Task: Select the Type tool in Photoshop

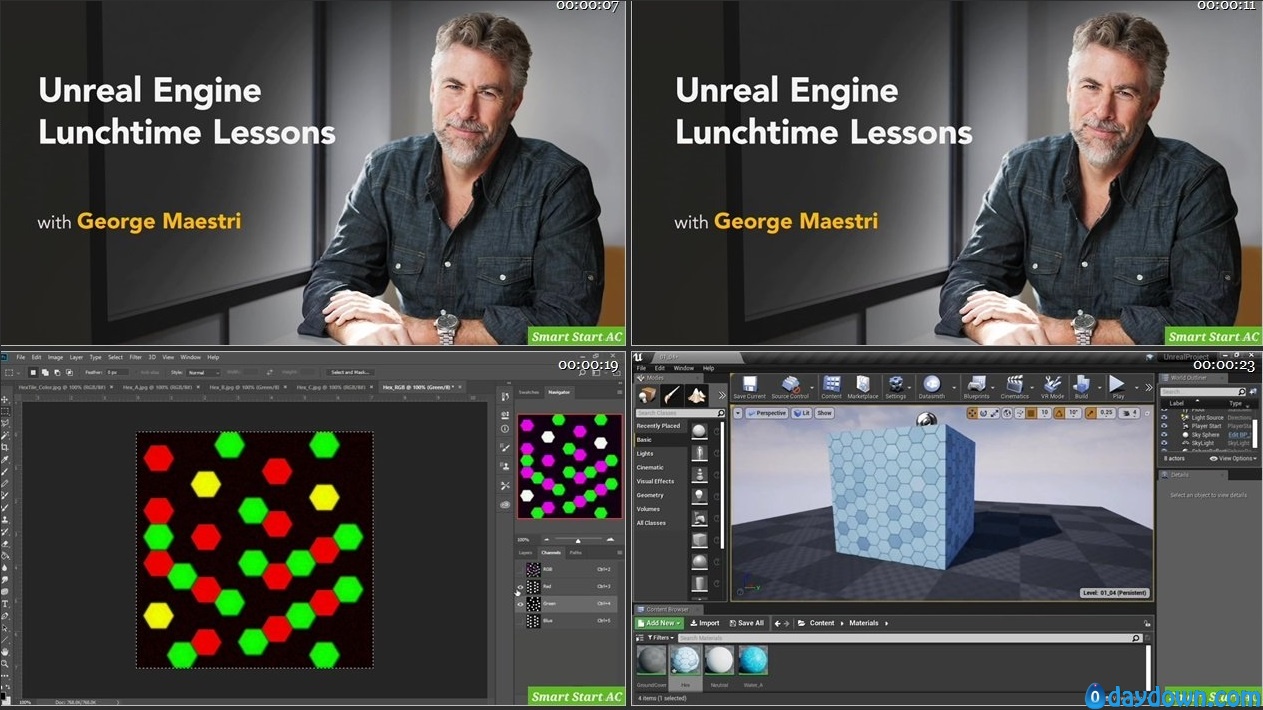Action: (5, 604)
